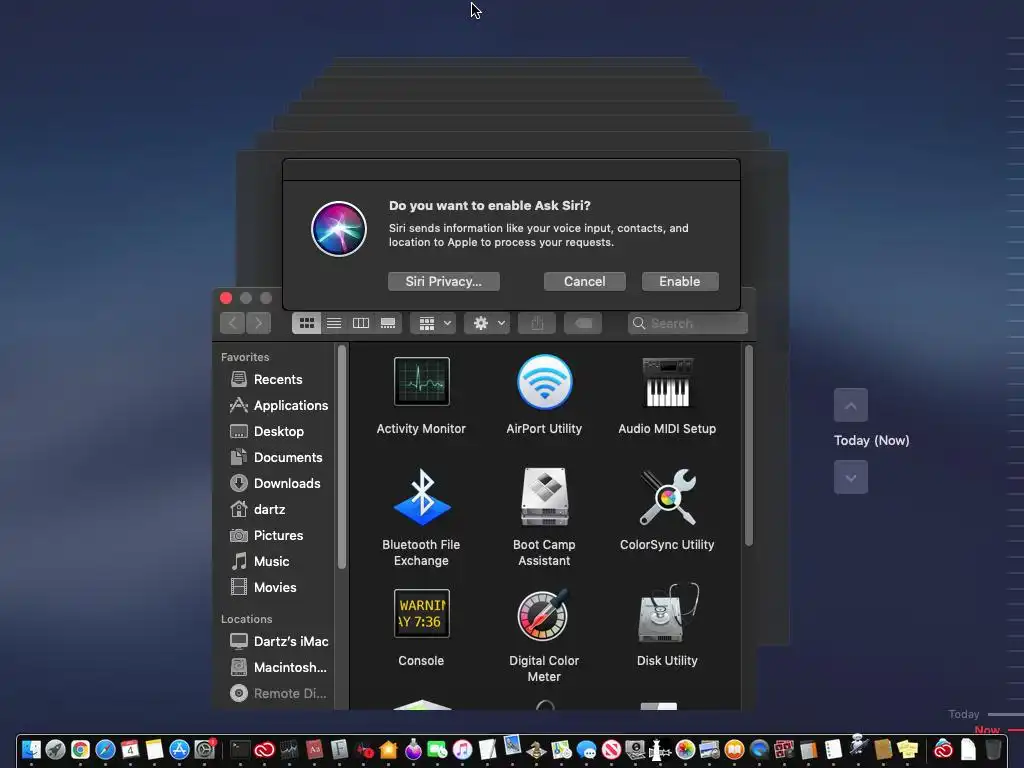Screen dimensions: 1024x768
Task: Click the Today (Now) label
Action: tap(871, 441)
